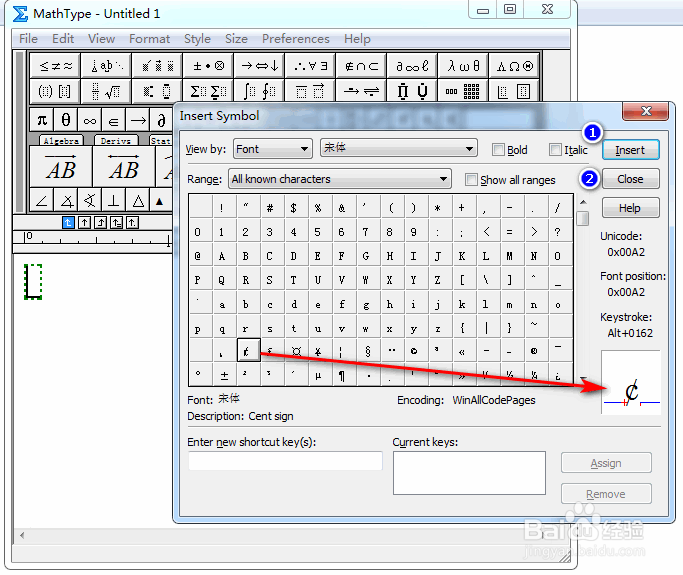Insert vector AB with right arrow
Image resolution: width=683 pixels, height=575 pixels.
61,167
